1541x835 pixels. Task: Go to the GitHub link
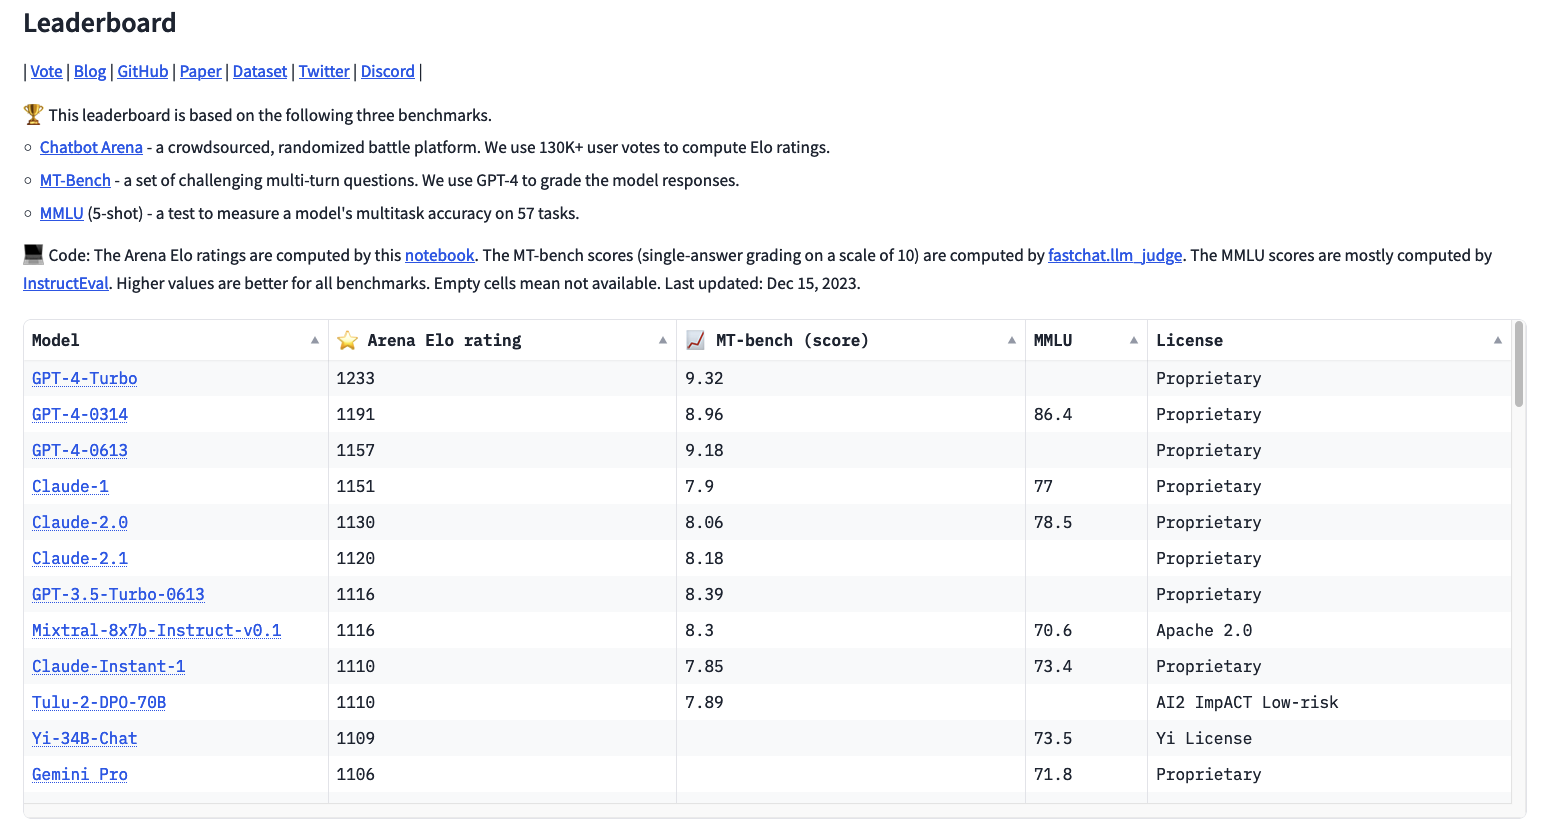[x=143, y=72]
